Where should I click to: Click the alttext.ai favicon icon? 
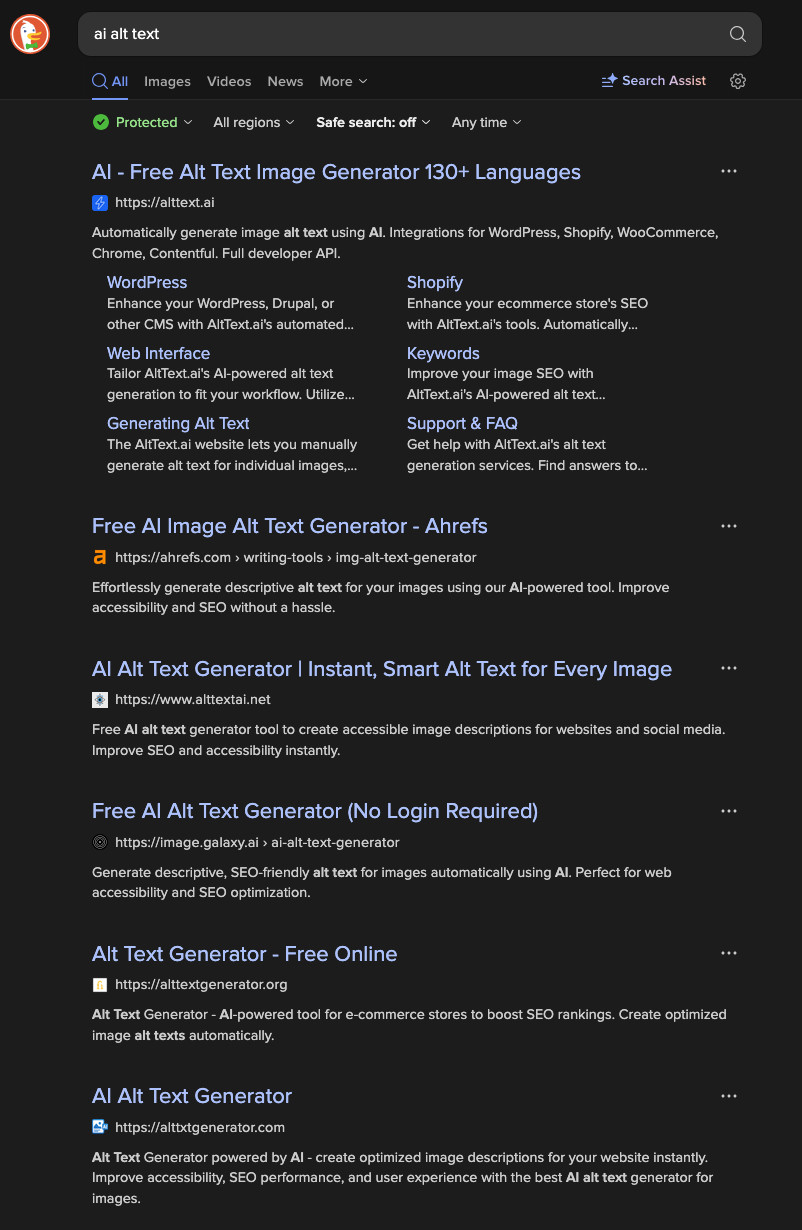click(x=100, y=203)
